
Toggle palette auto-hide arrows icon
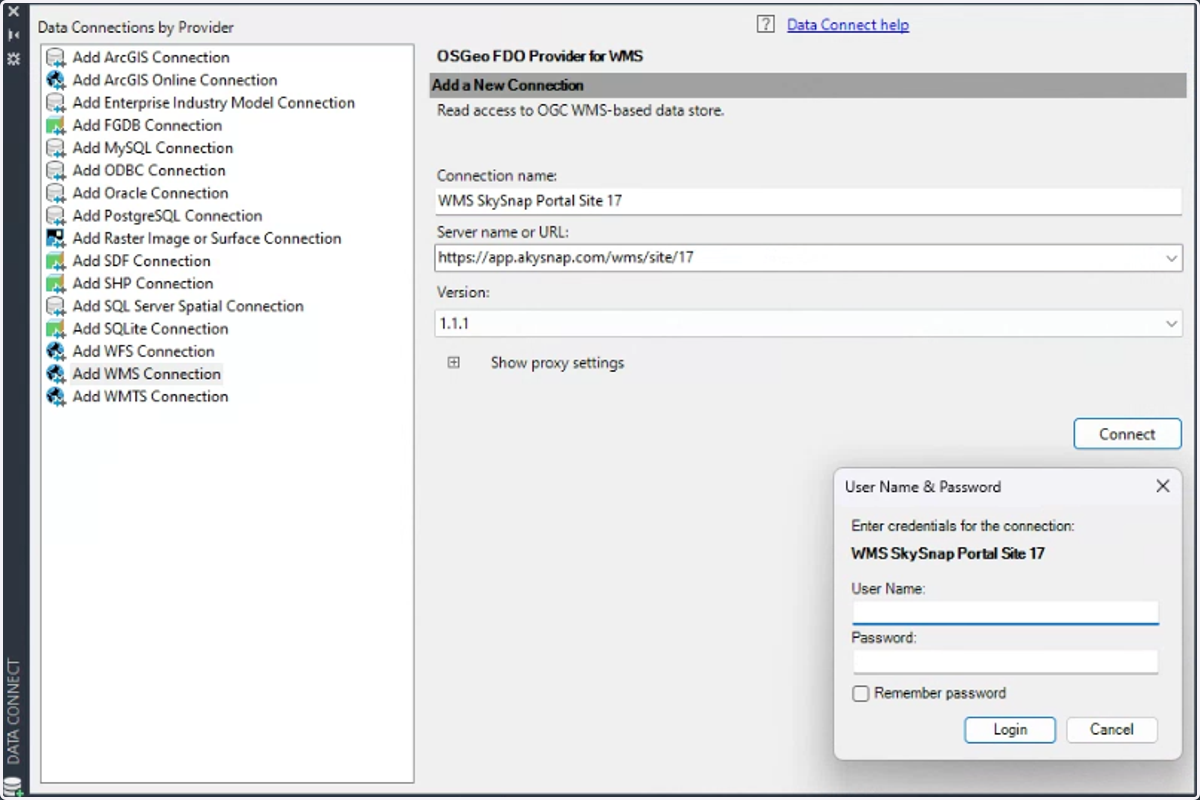pos(14,35)
